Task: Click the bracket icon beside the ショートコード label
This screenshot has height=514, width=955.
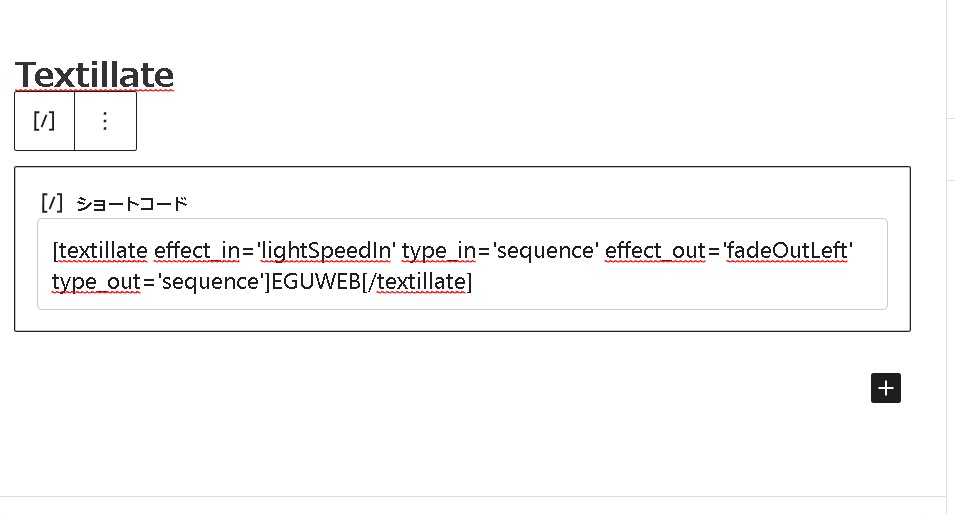Action: tap(53, 203)
